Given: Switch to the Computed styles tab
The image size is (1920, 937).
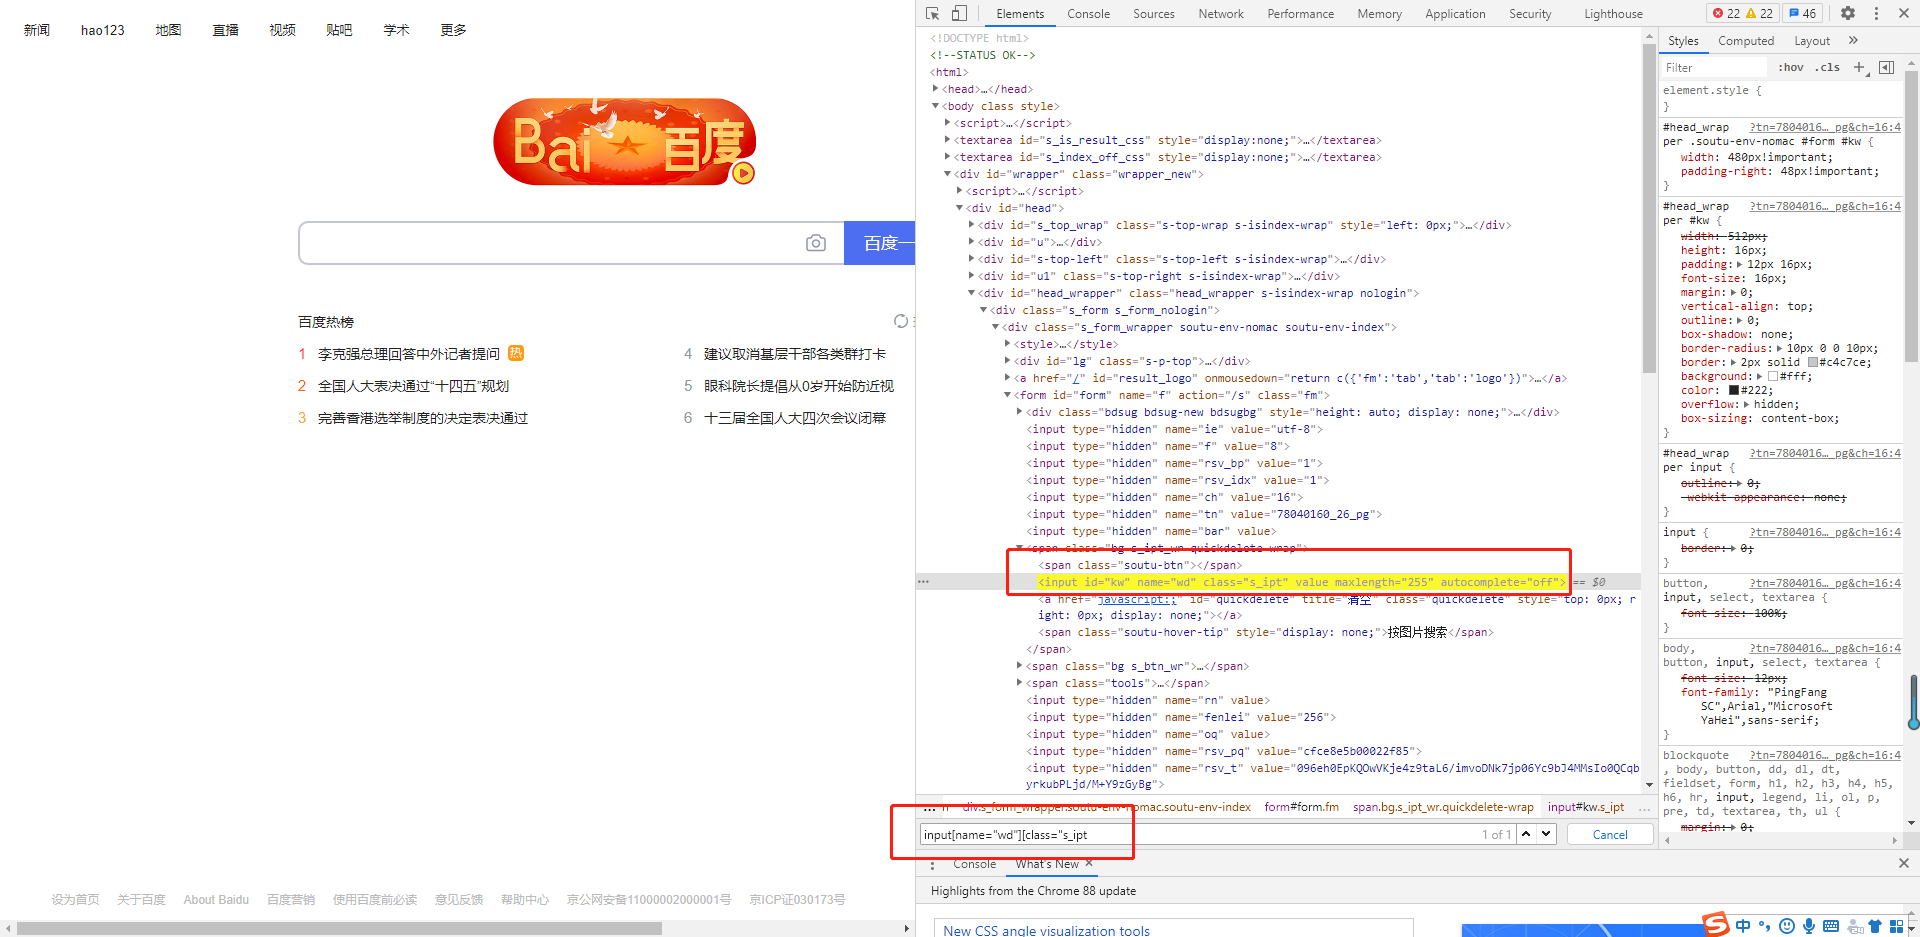Looking at the screenshot, I should coord(1746,41).
